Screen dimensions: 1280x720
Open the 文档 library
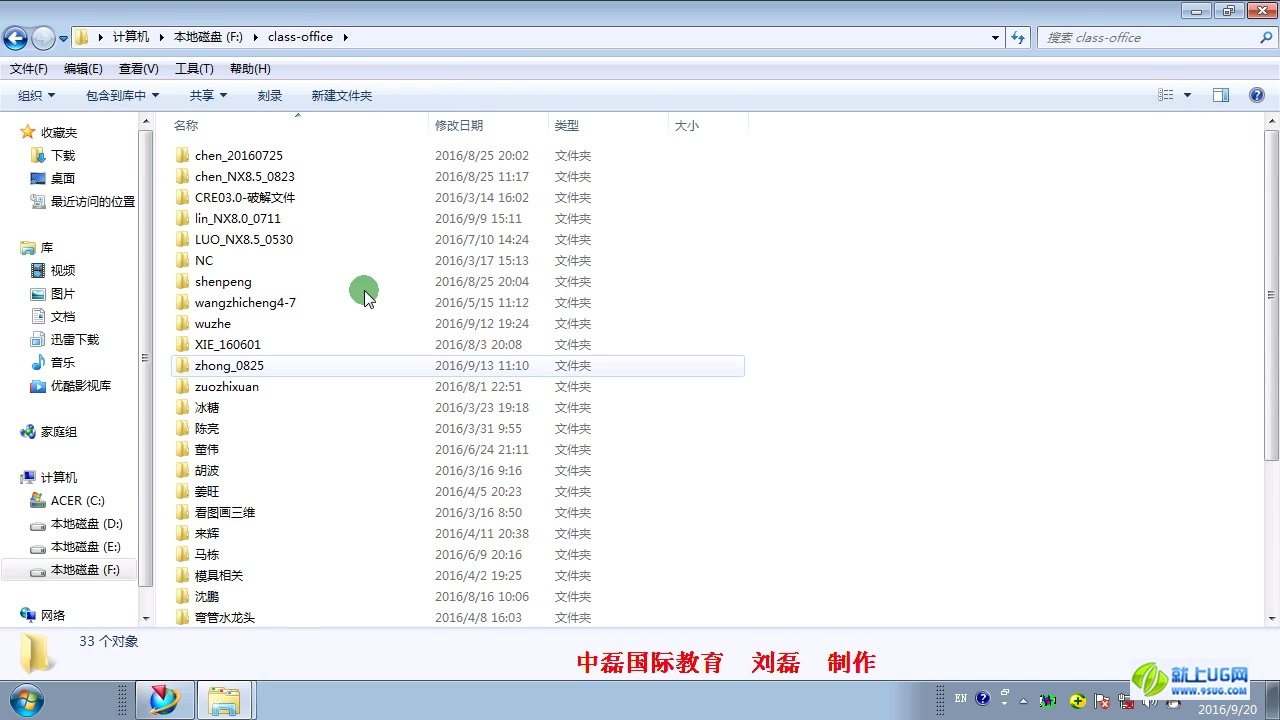coord(63,317)
